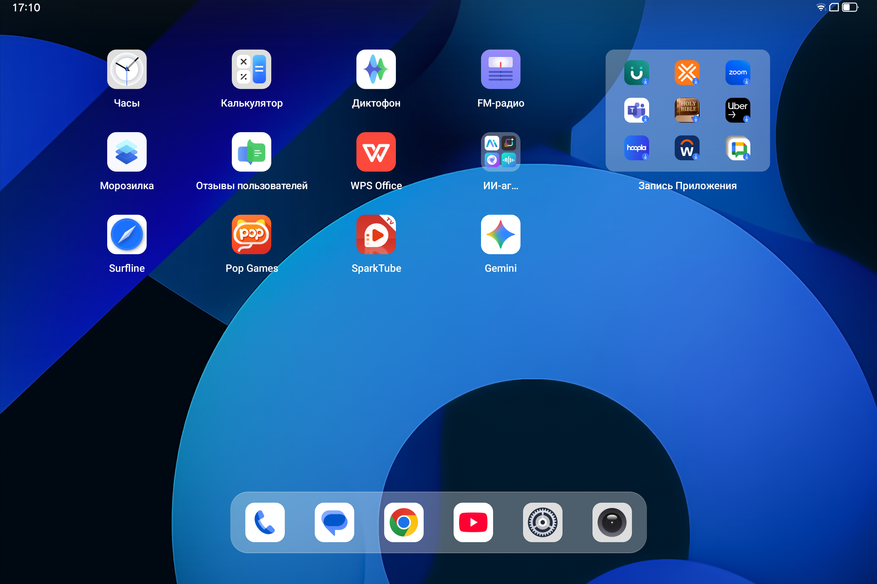This screenshot has height=584, width=877.
Task: Tap the battery indicator icon
Action: click(850, 7)
